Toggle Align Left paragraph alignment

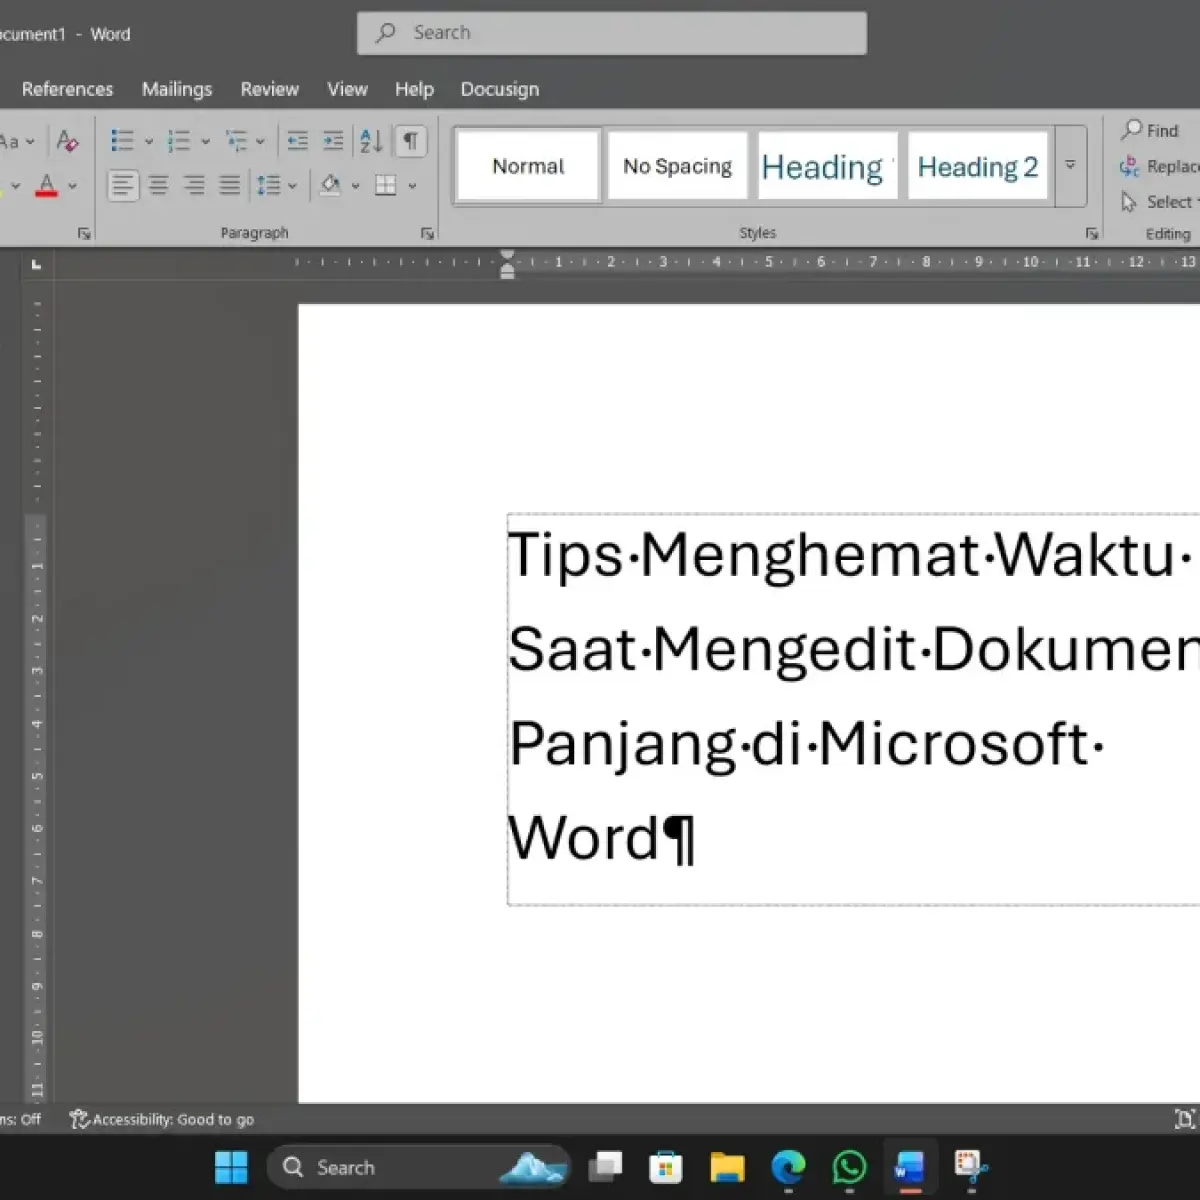tap(122, 185)
